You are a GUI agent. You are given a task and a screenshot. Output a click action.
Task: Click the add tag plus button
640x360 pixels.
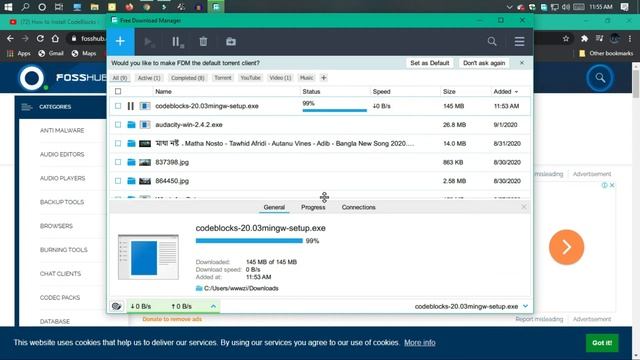click(324, 78)
